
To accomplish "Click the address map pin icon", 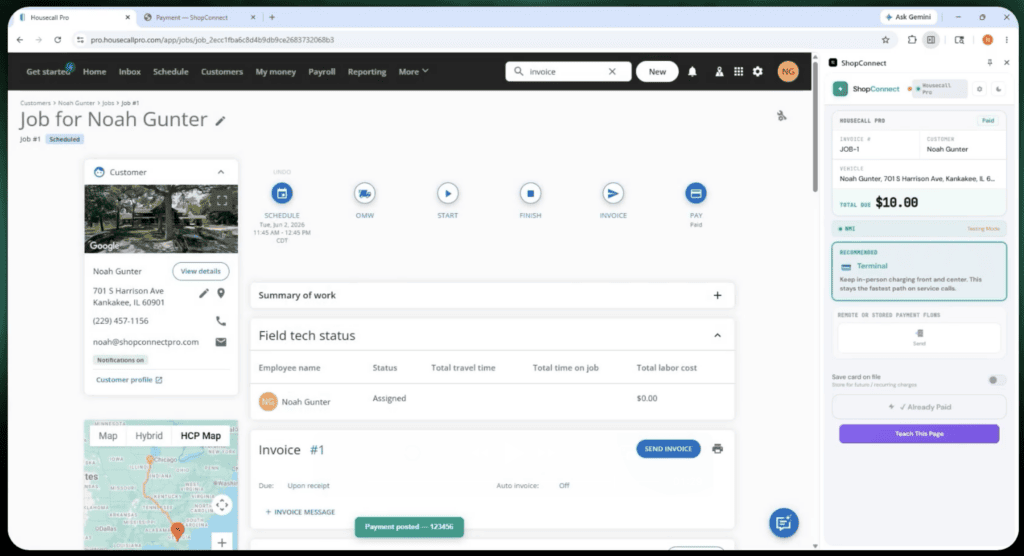I will tap(221, 293).
